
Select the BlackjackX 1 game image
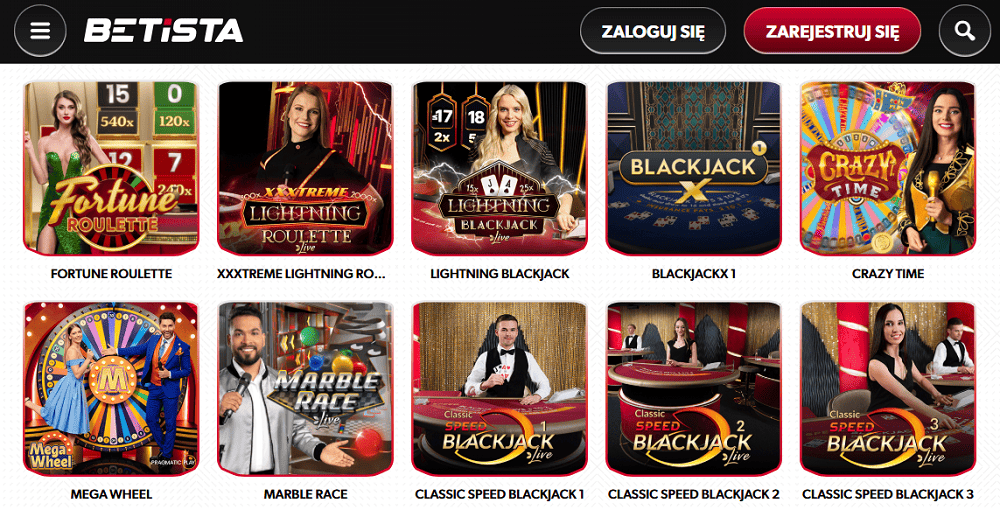(x=693, y=168)
